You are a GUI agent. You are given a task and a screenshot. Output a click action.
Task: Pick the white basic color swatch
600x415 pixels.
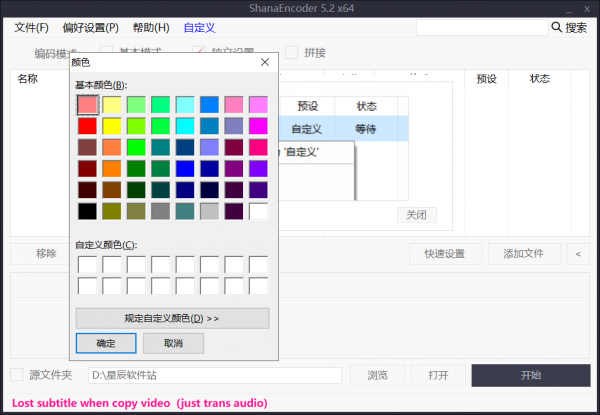click(x=258, y=211)
